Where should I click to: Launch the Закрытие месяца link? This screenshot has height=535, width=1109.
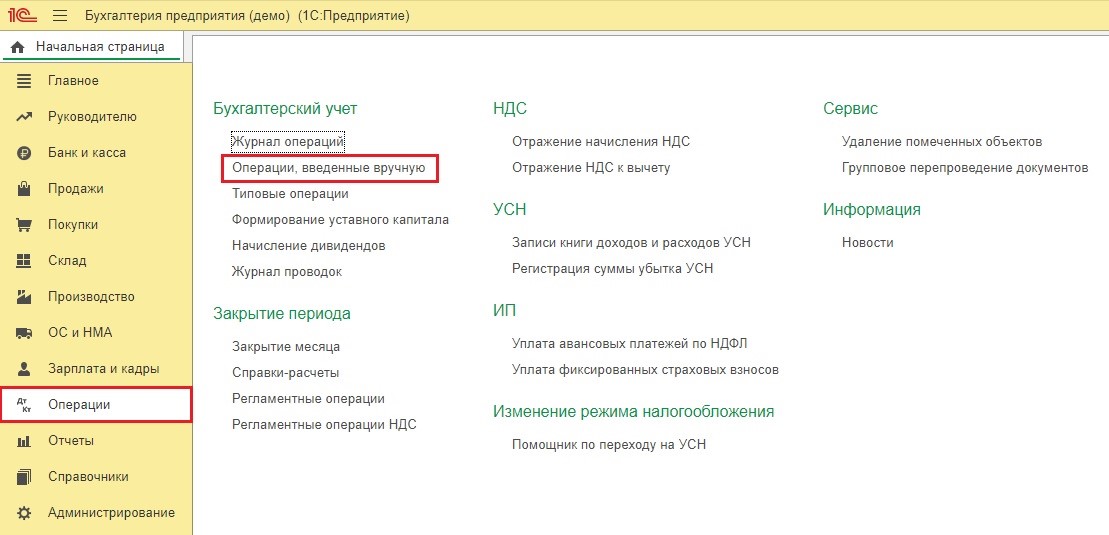tap(286, 347)
